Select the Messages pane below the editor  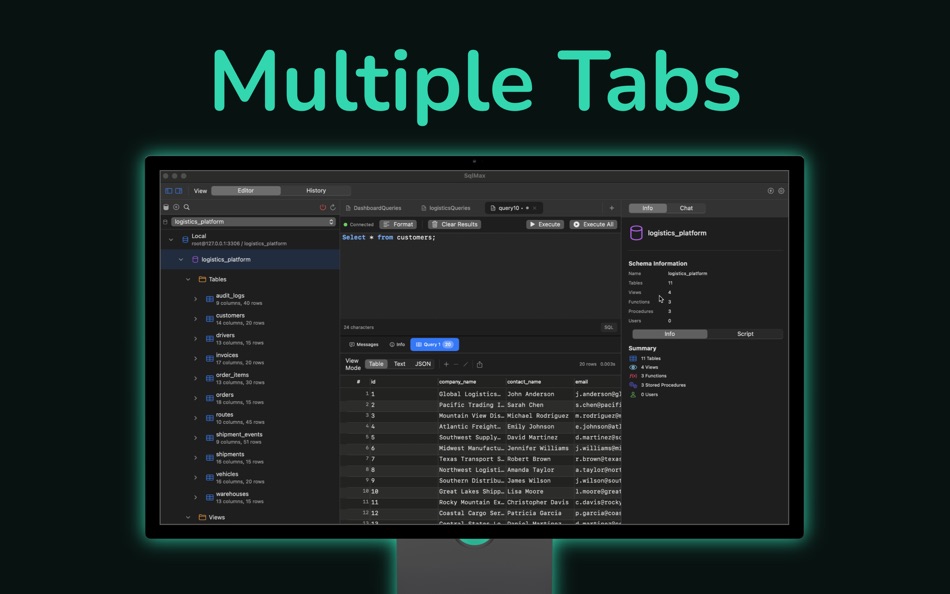[x=365, y=345]
